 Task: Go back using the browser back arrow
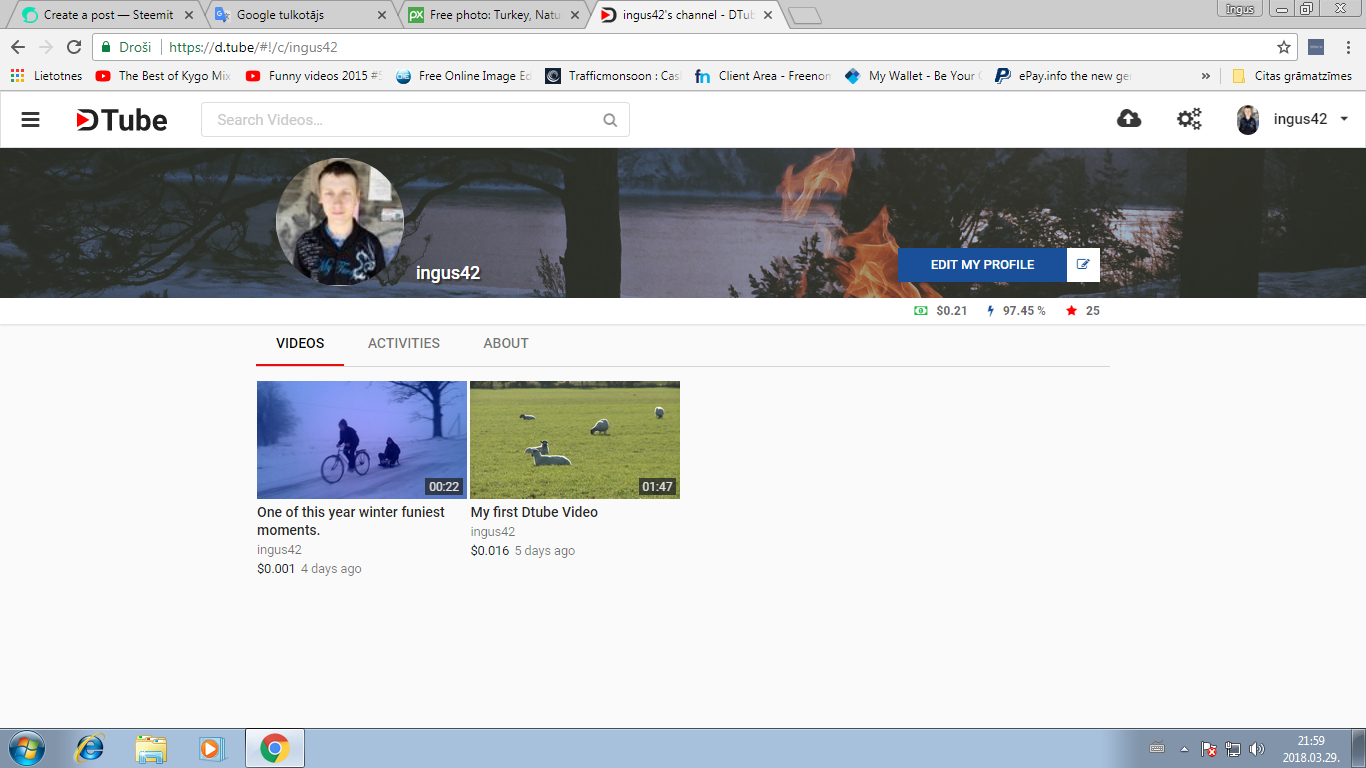coord(18,47)
